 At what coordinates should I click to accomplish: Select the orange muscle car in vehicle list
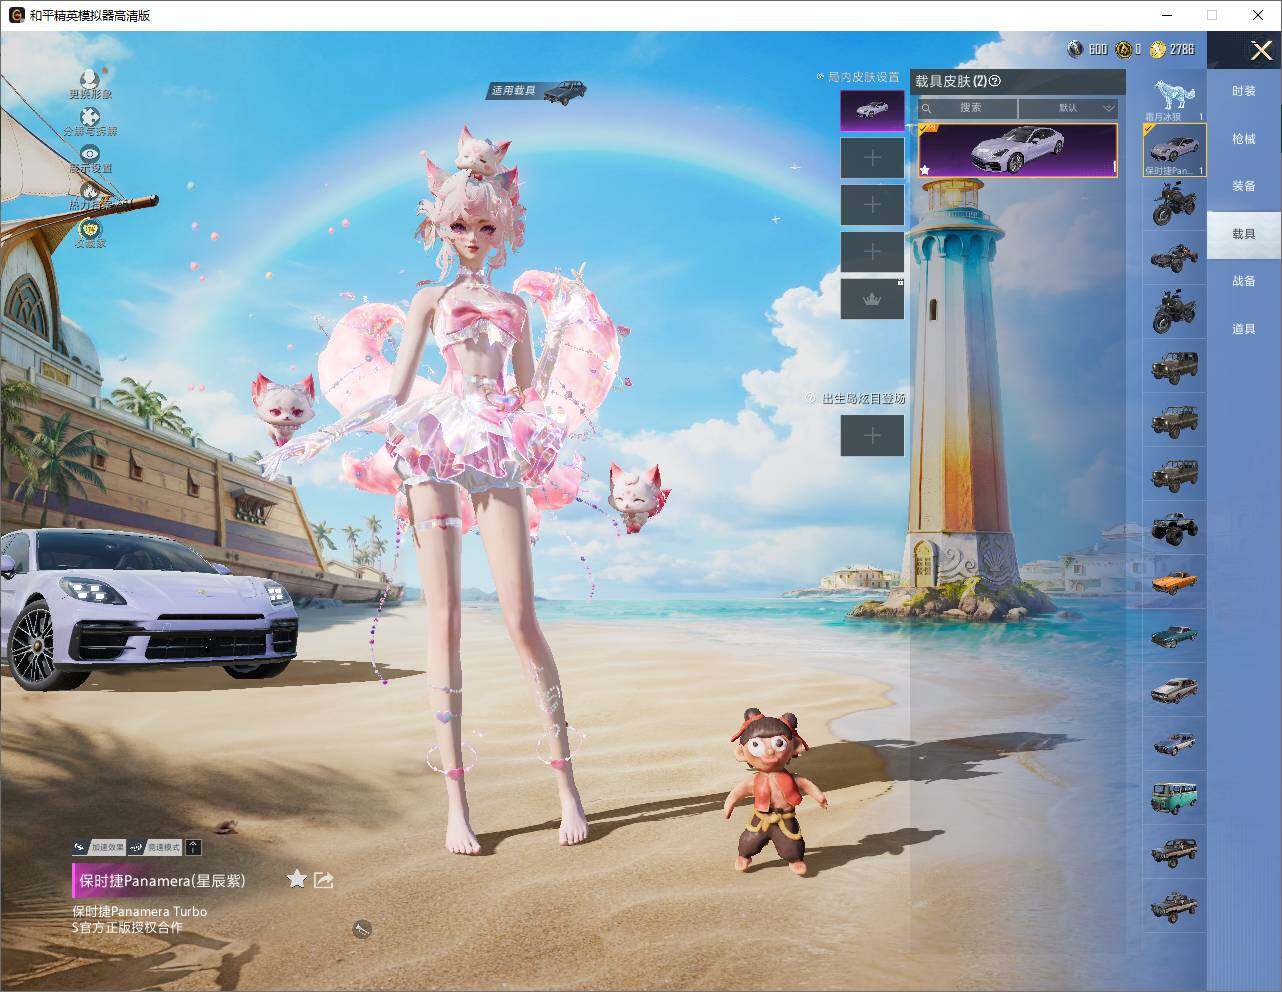pyautogui.click(x=1174, y=581)
